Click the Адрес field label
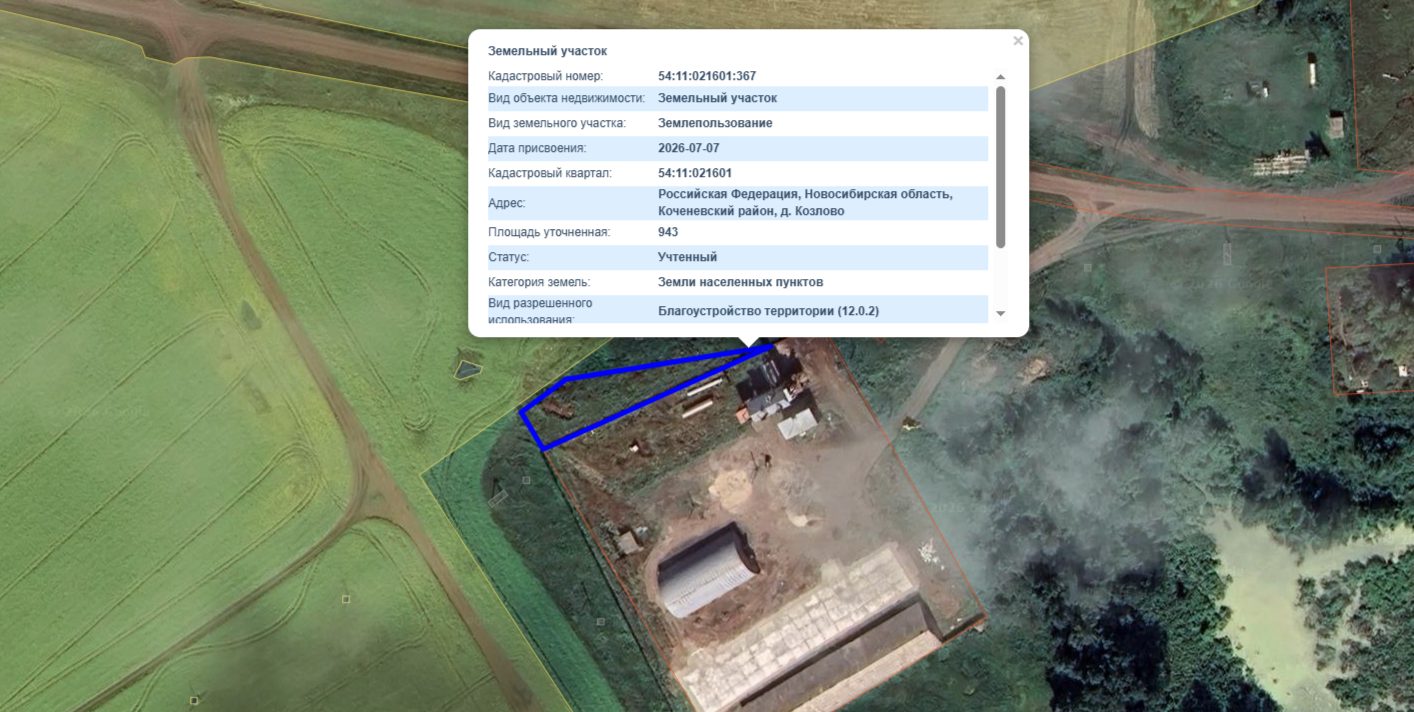 pos(506,203)
